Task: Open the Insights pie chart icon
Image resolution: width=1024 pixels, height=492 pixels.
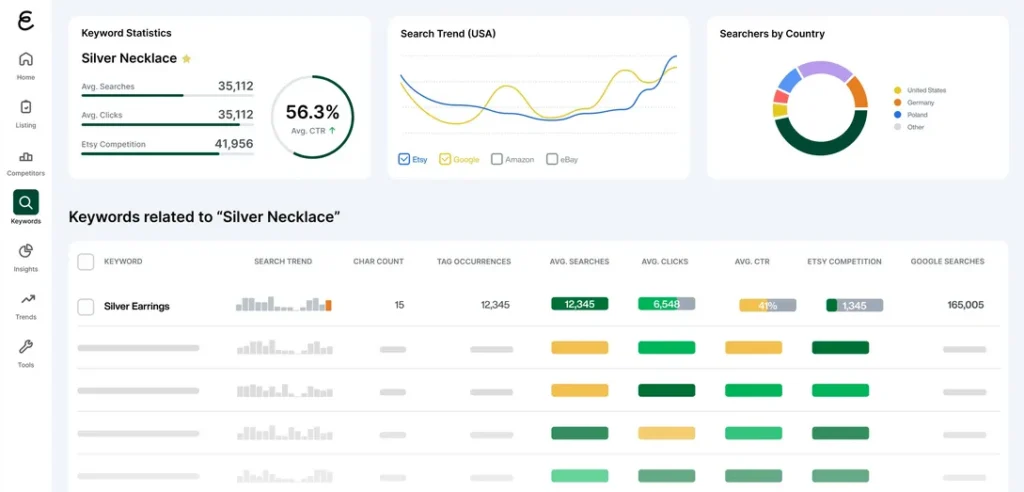Action: pos(25,251)
